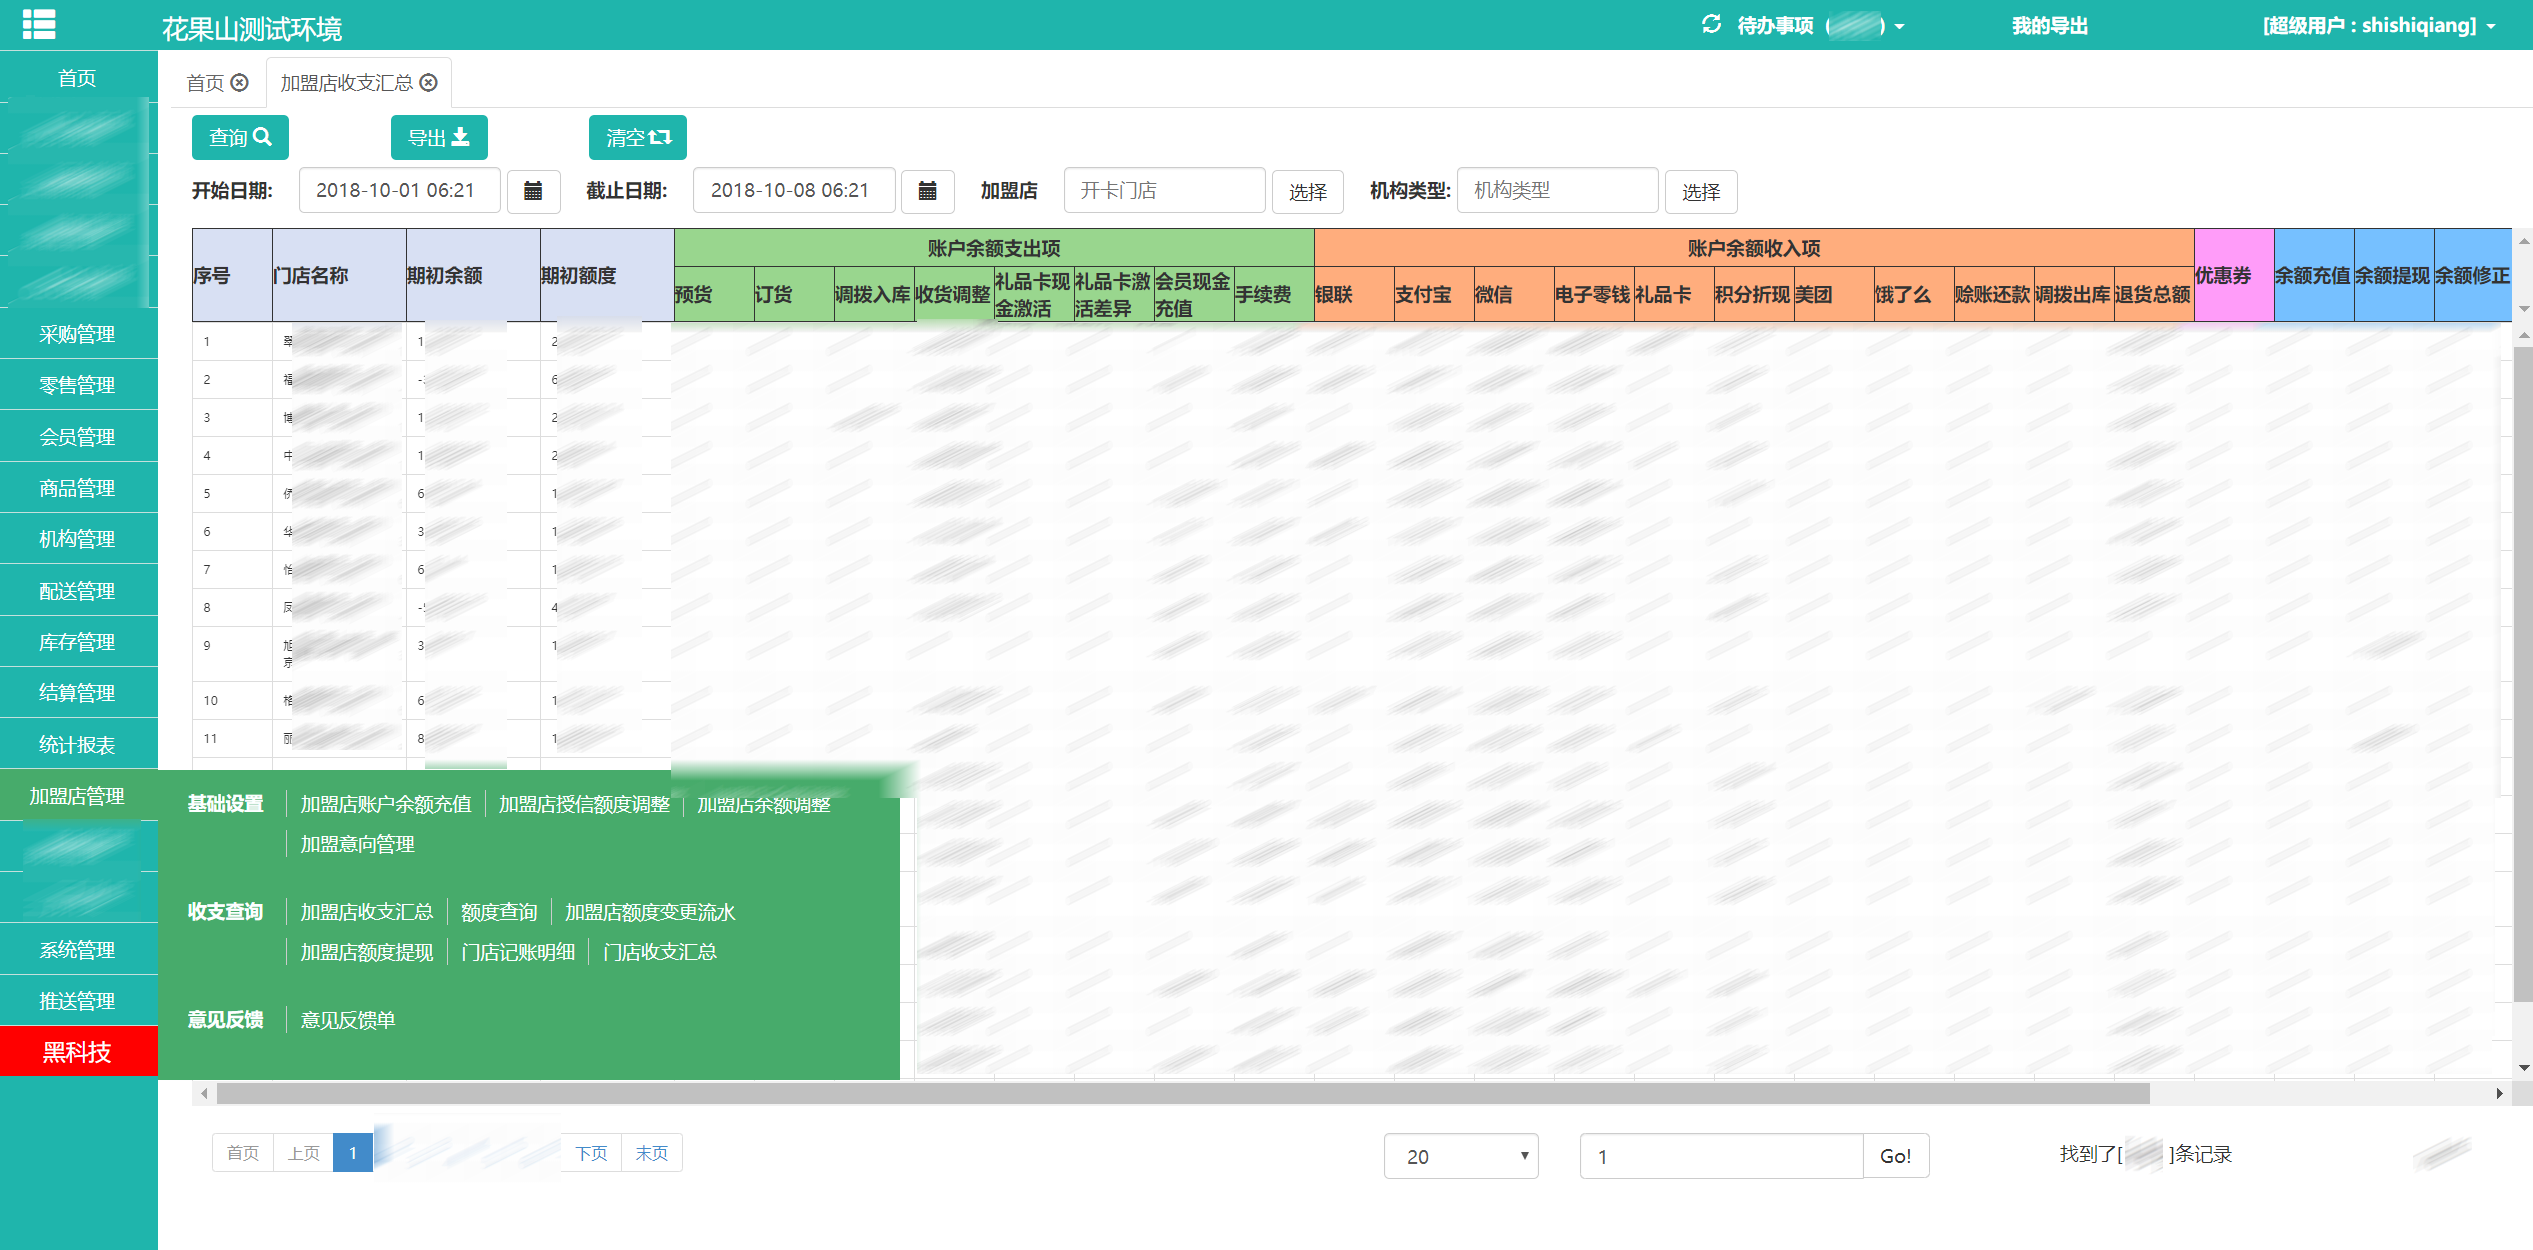Go to pagination 首页 button

243,1153
